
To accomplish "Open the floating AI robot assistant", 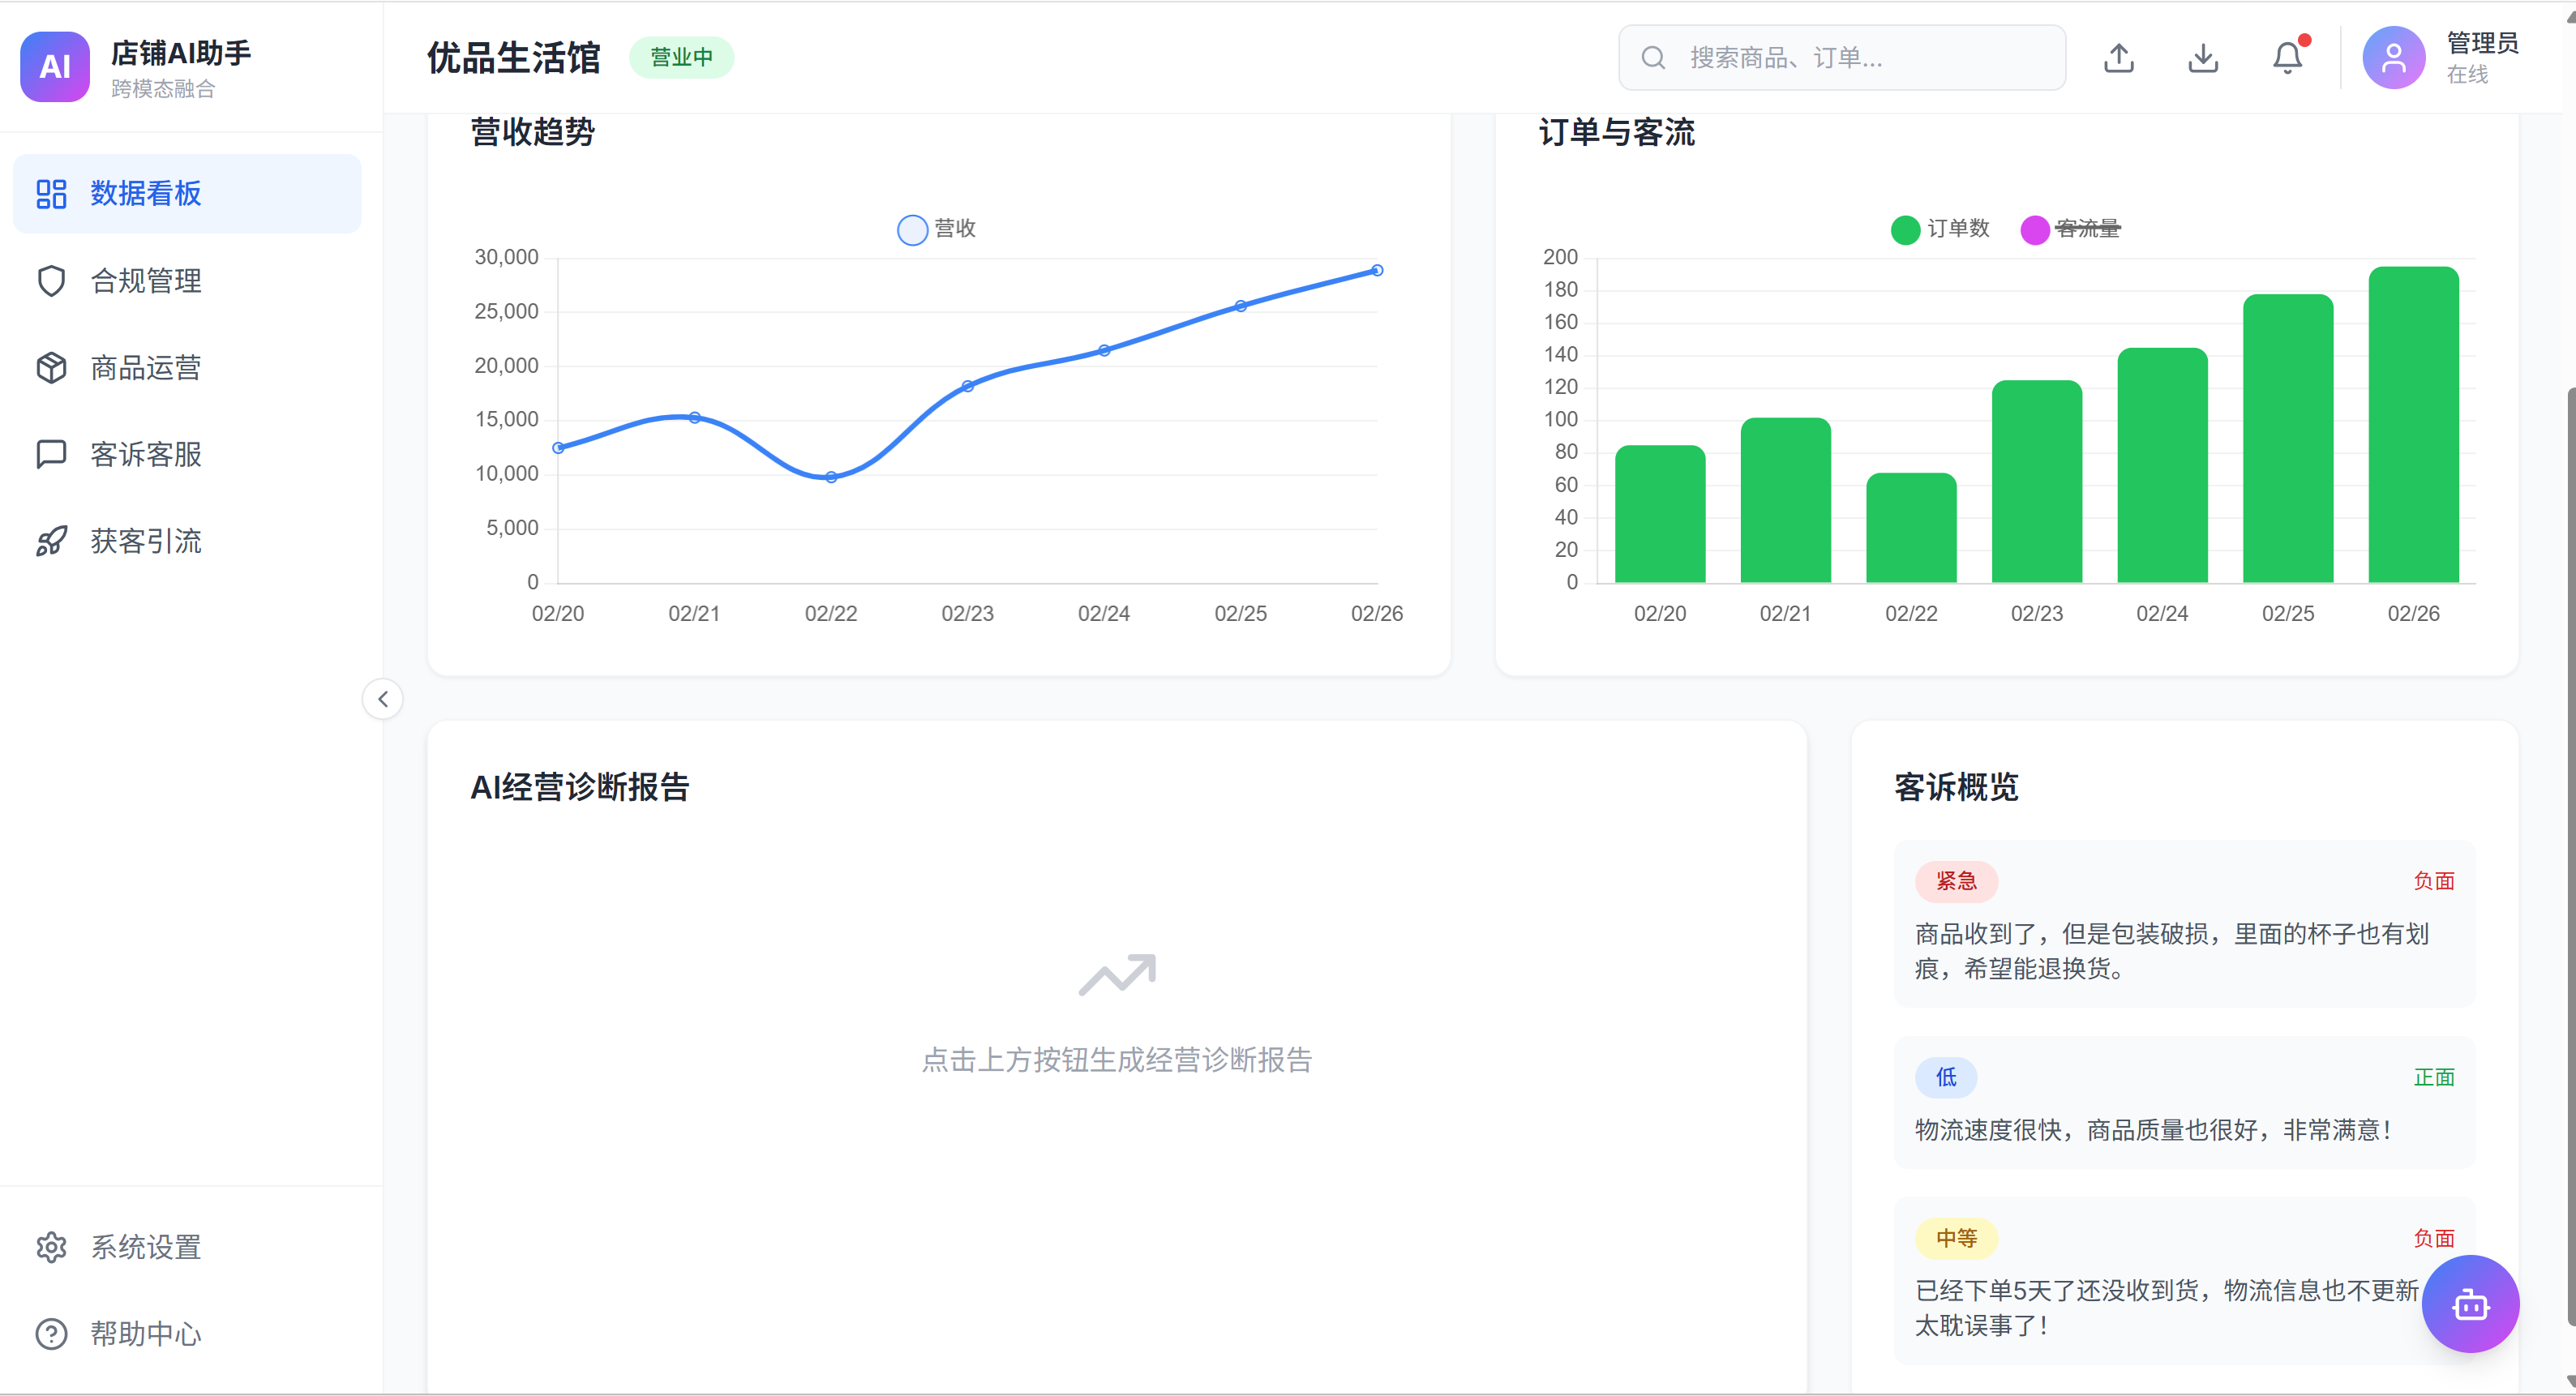I will [2469, 1303].
